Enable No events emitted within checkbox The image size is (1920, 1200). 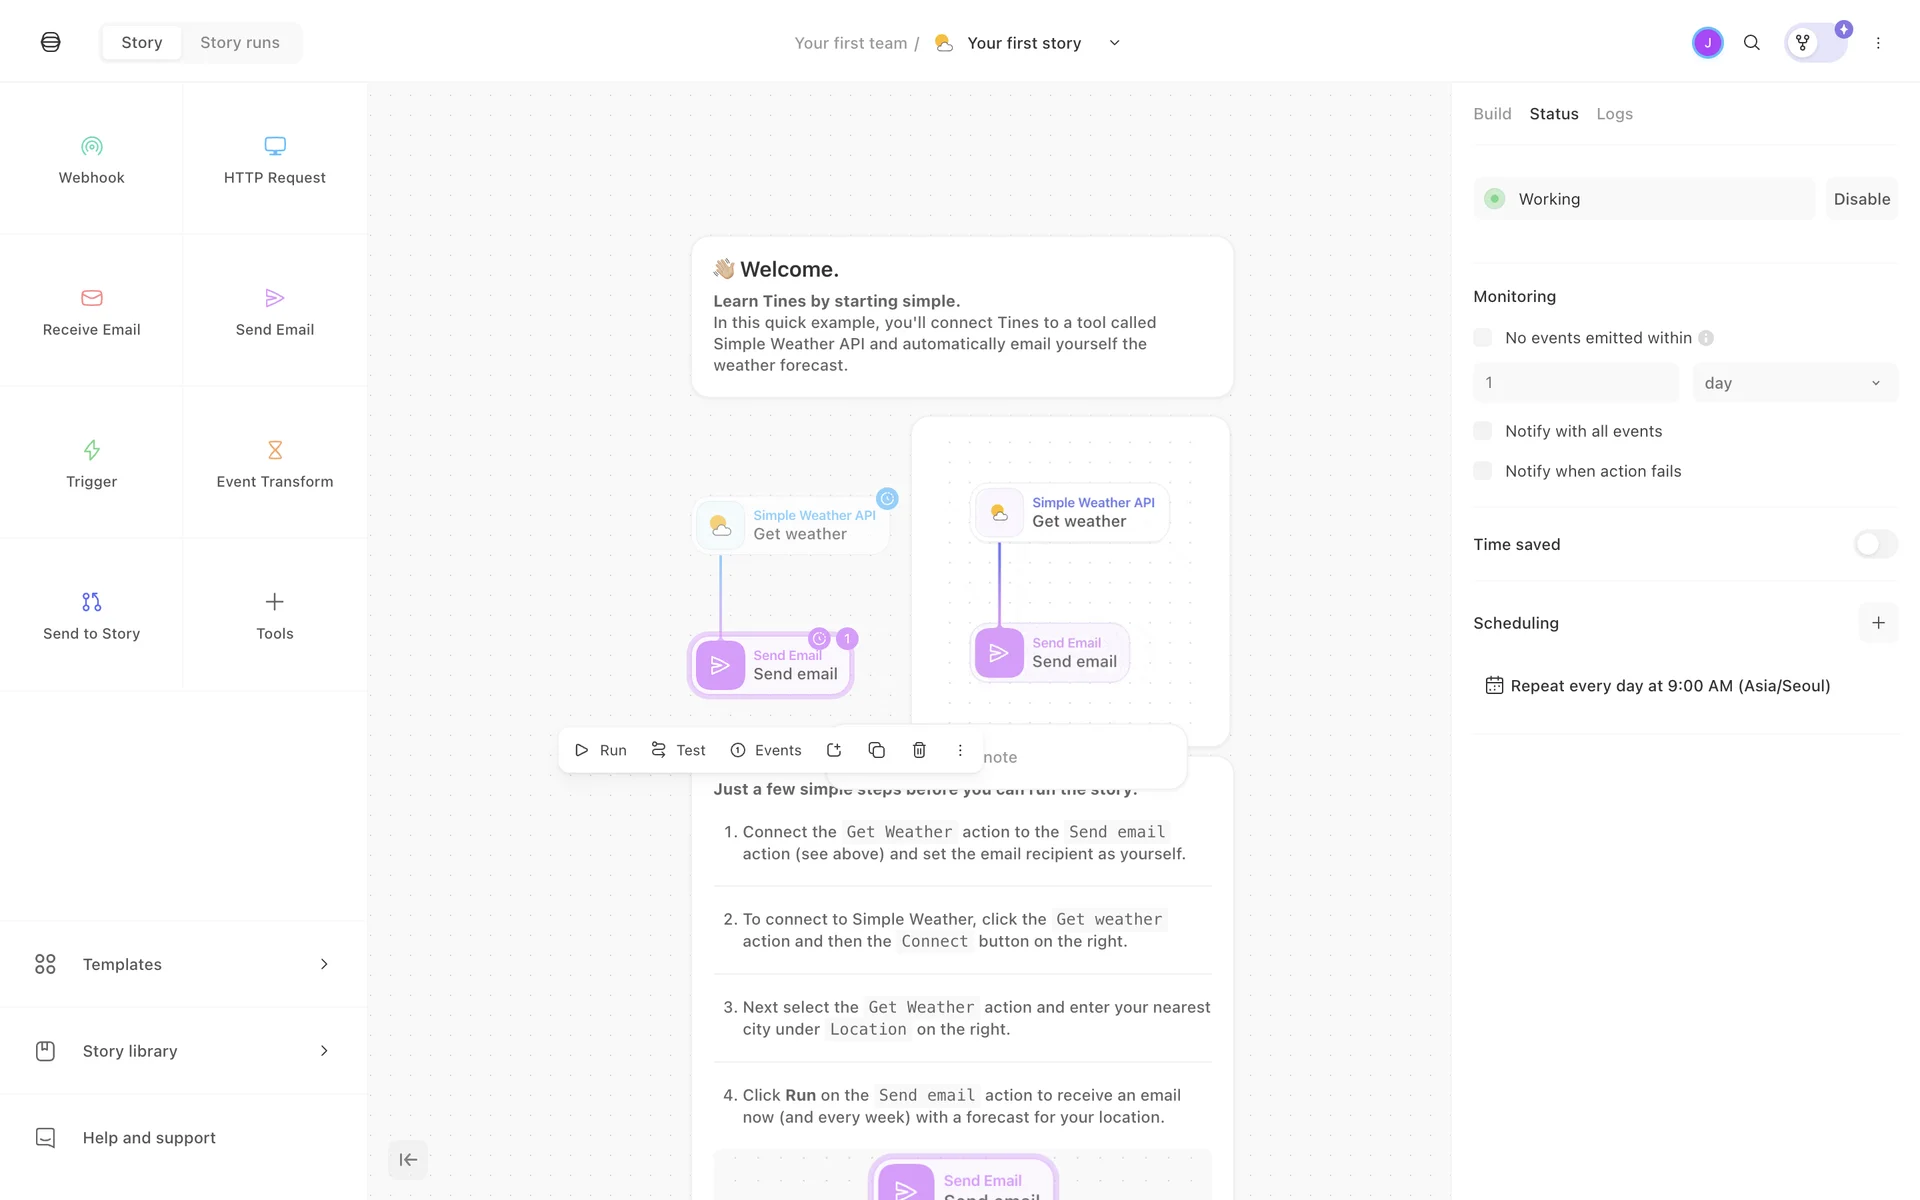tap(1483, 338)
